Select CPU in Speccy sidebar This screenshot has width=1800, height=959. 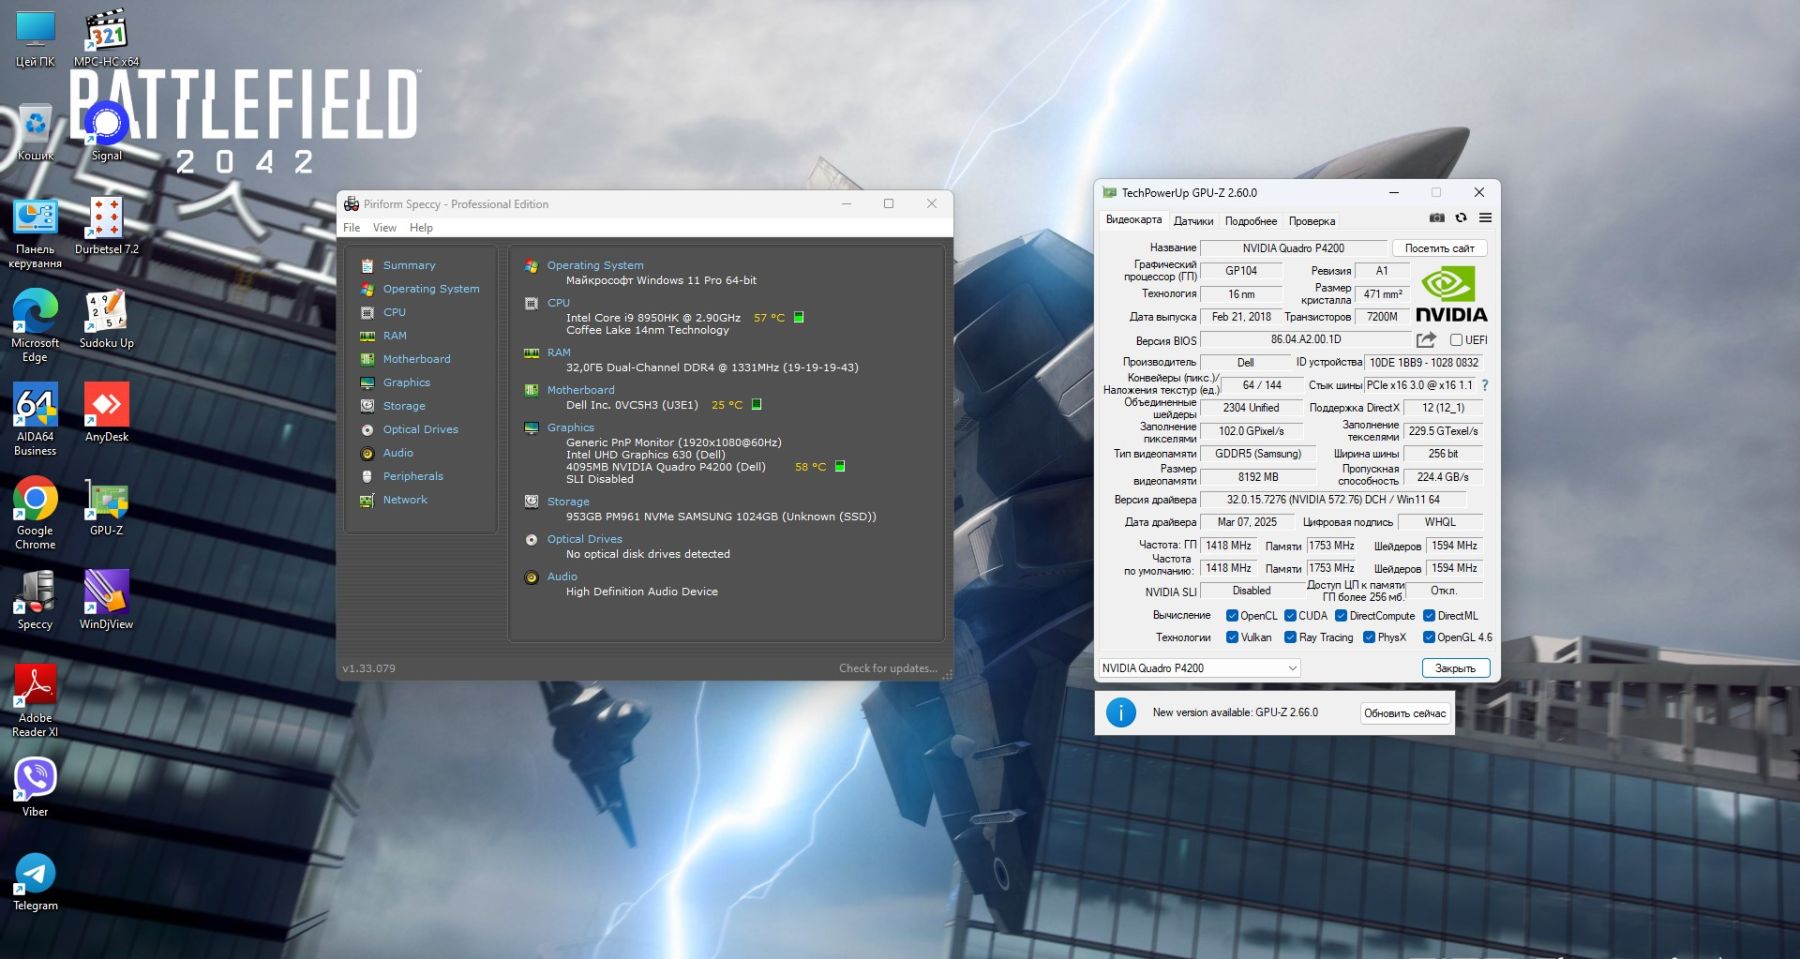point(394,312)
